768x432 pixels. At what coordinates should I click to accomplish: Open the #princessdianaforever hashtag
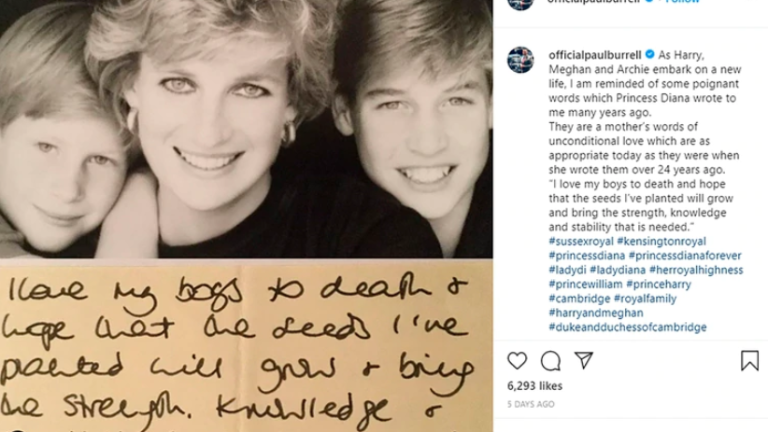[x=685, y=256]
